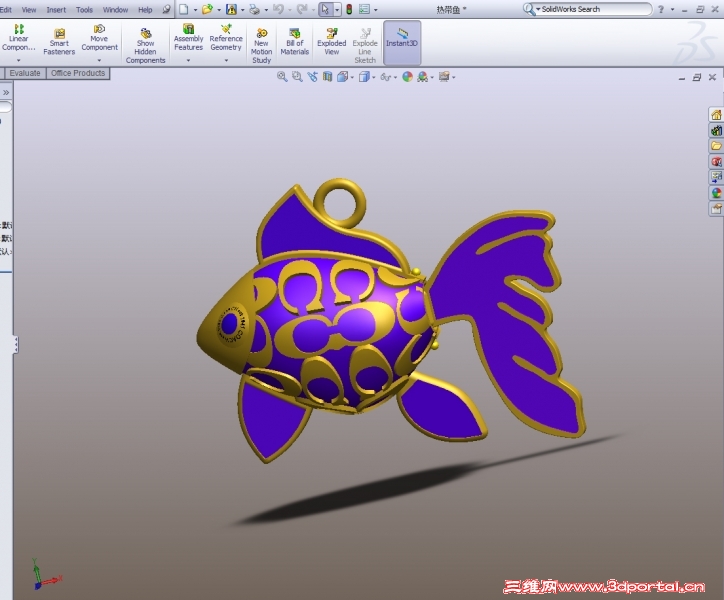Click the Undo icon
Viewport: 724px width, 600px height.
(278, 9)
